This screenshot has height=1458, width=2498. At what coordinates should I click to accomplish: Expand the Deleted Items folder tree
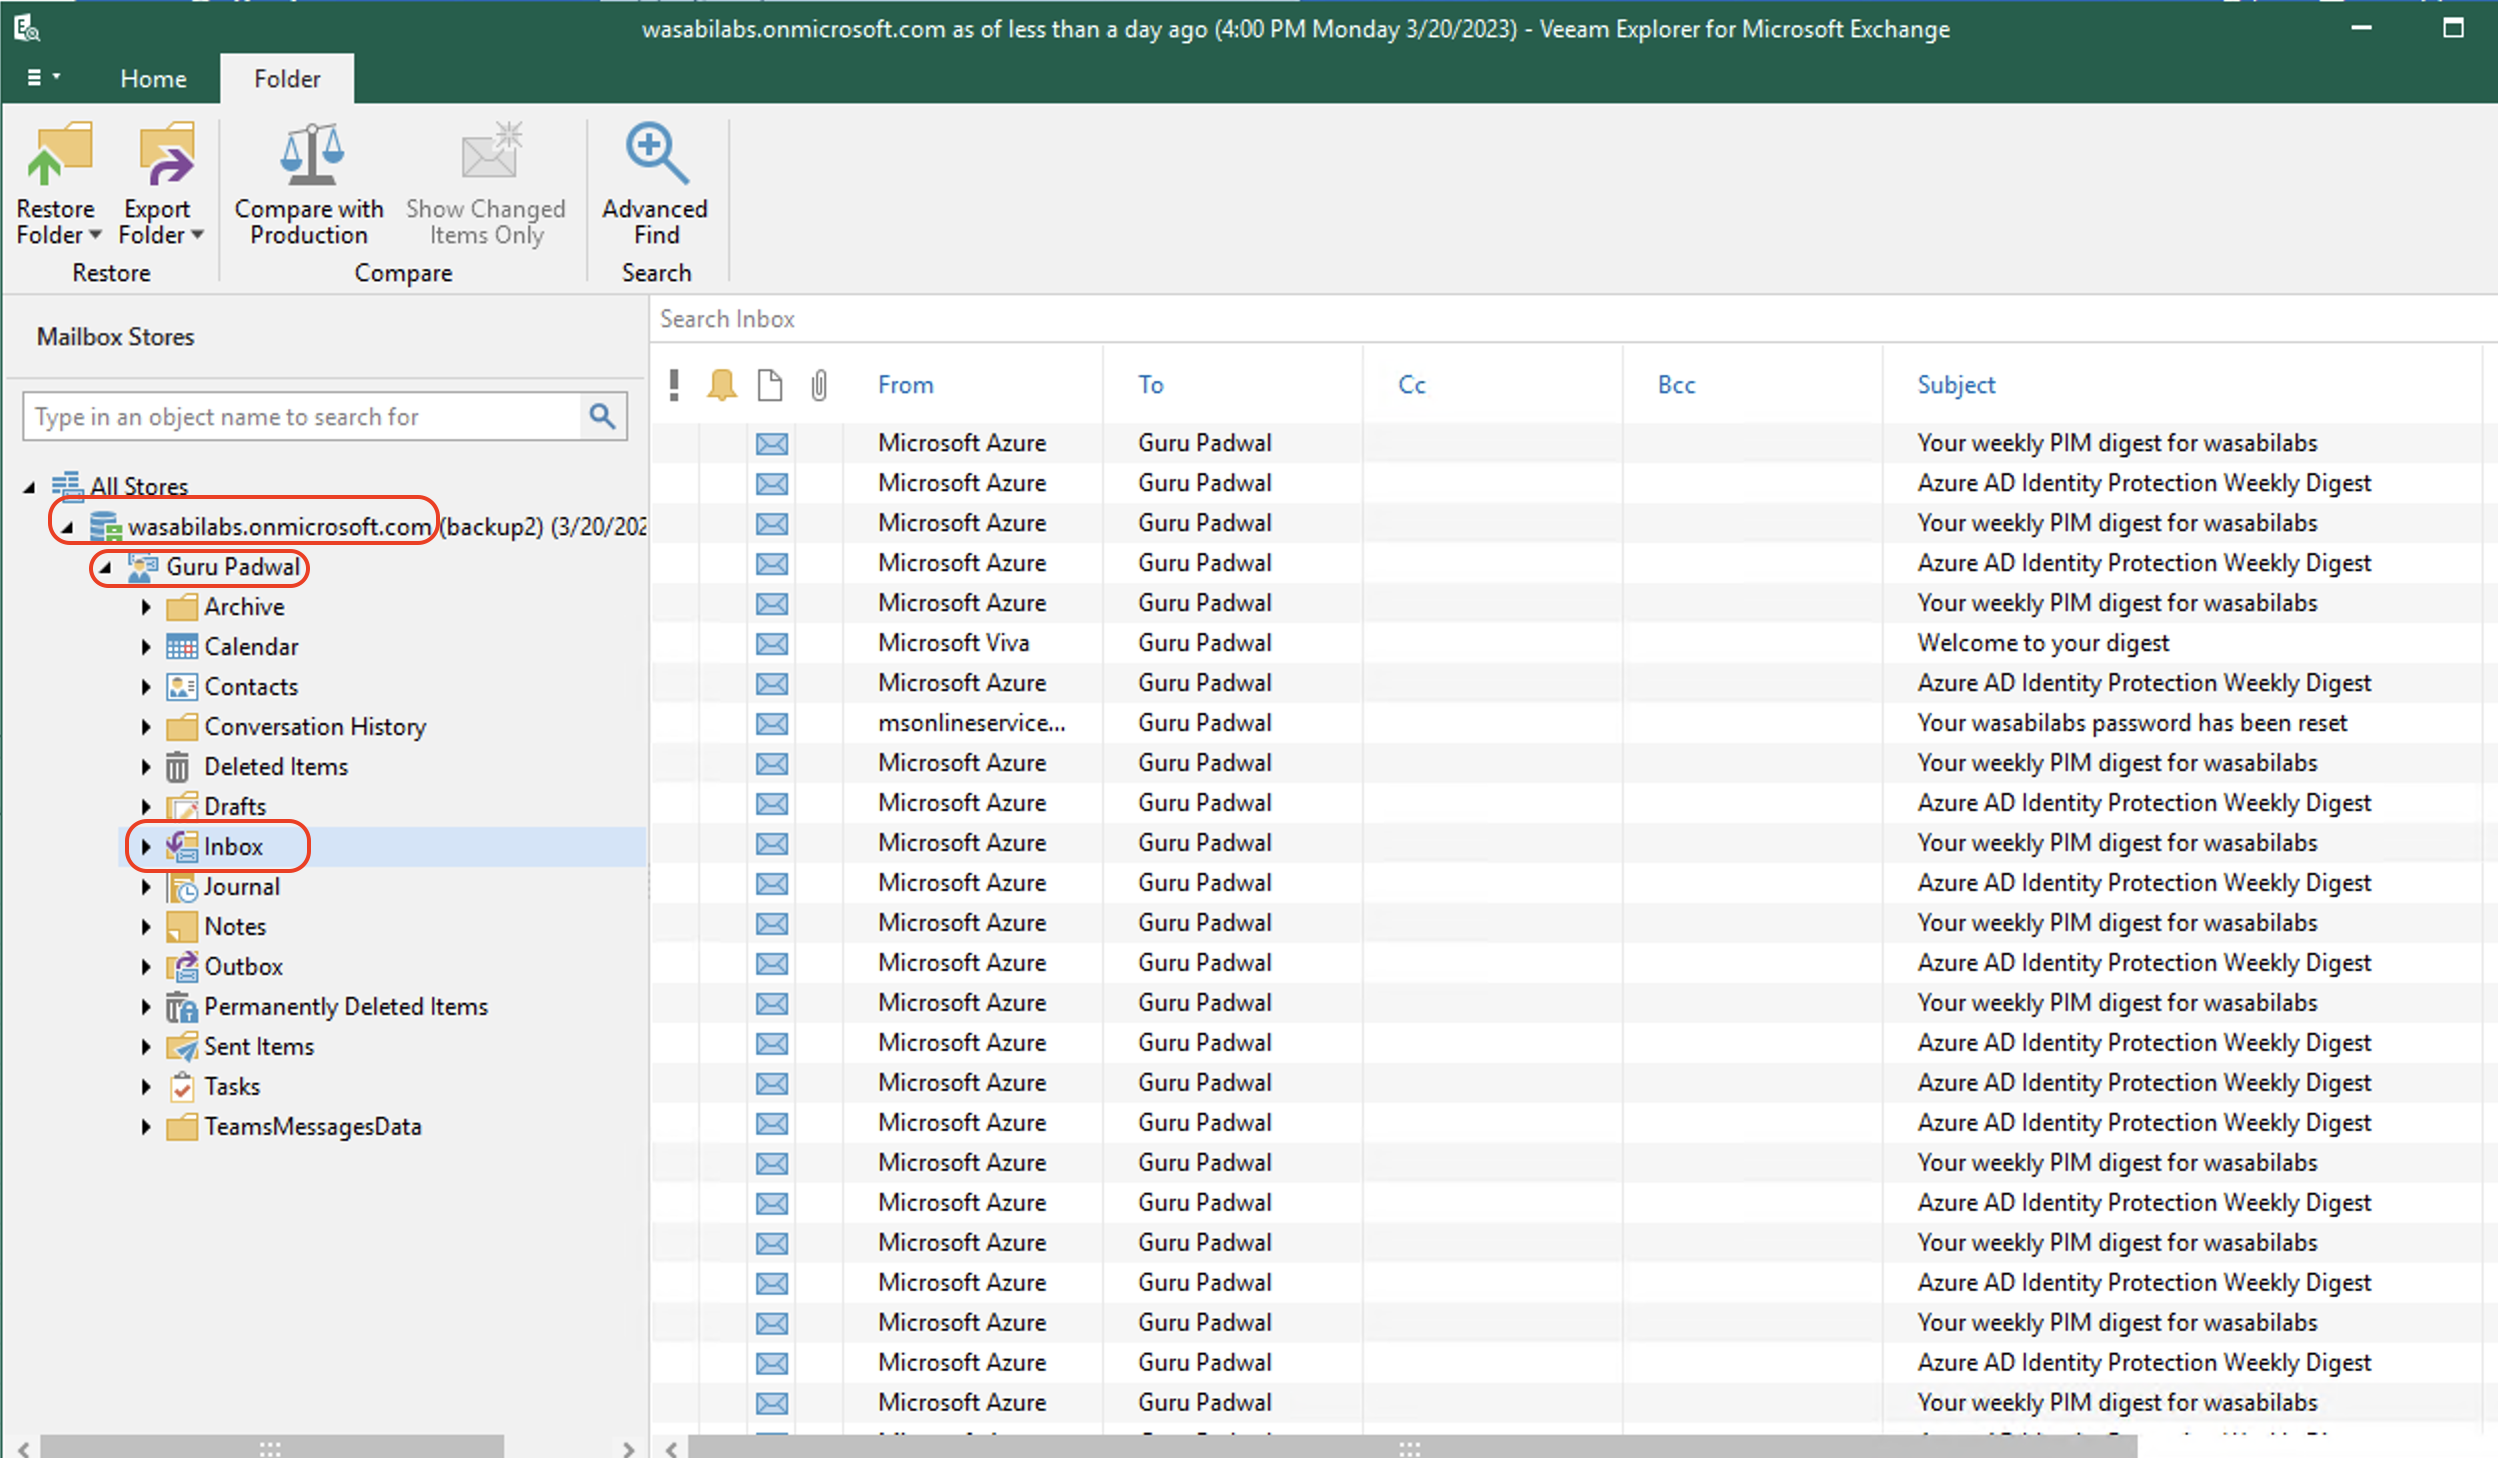[x=146, y=765]
